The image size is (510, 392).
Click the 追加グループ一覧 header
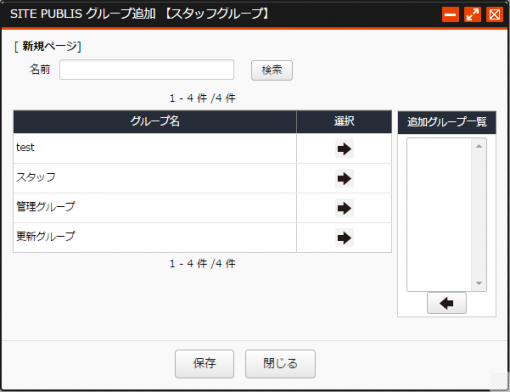click(447, 122)
